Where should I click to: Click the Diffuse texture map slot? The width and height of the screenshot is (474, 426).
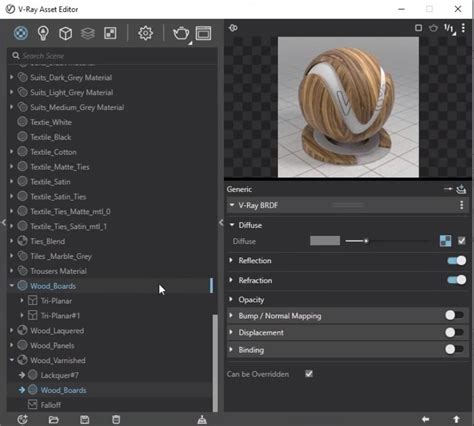[x=446, y=241]
